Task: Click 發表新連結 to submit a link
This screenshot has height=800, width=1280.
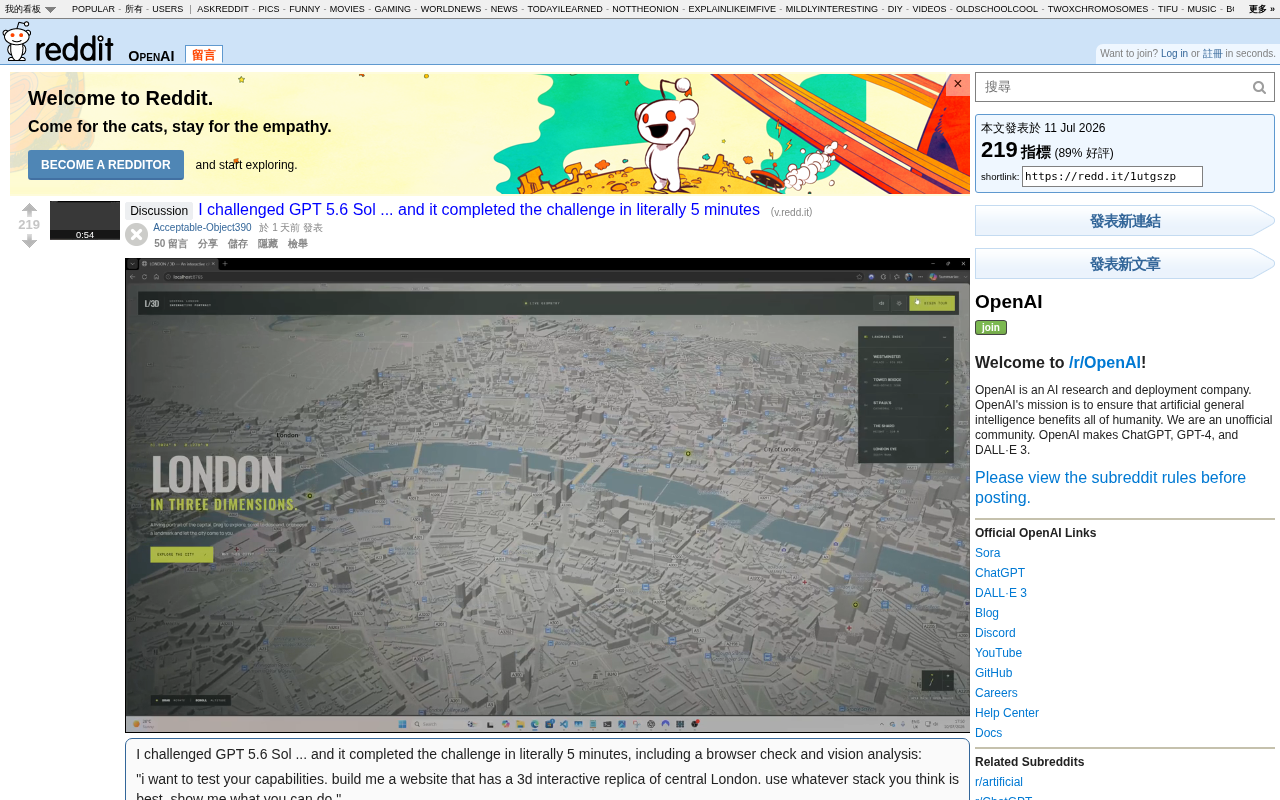Action: (x=1125, y=221)
